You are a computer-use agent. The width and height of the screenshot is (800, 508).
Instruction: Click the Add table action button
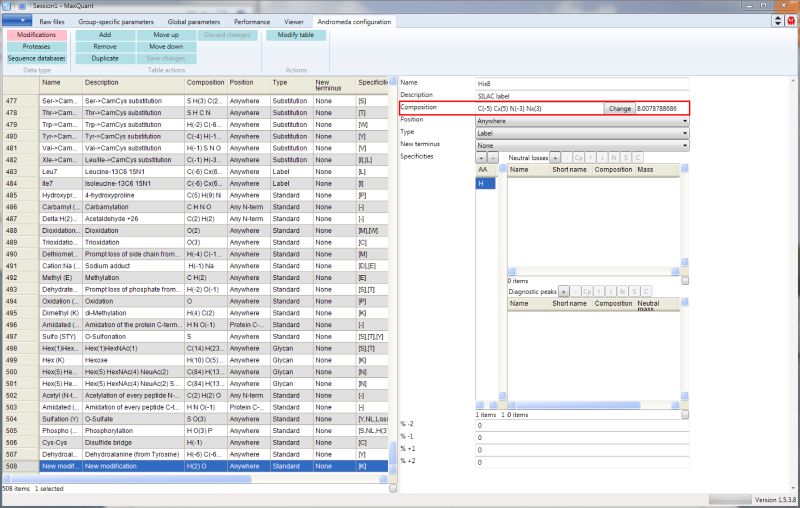[105, 35]
